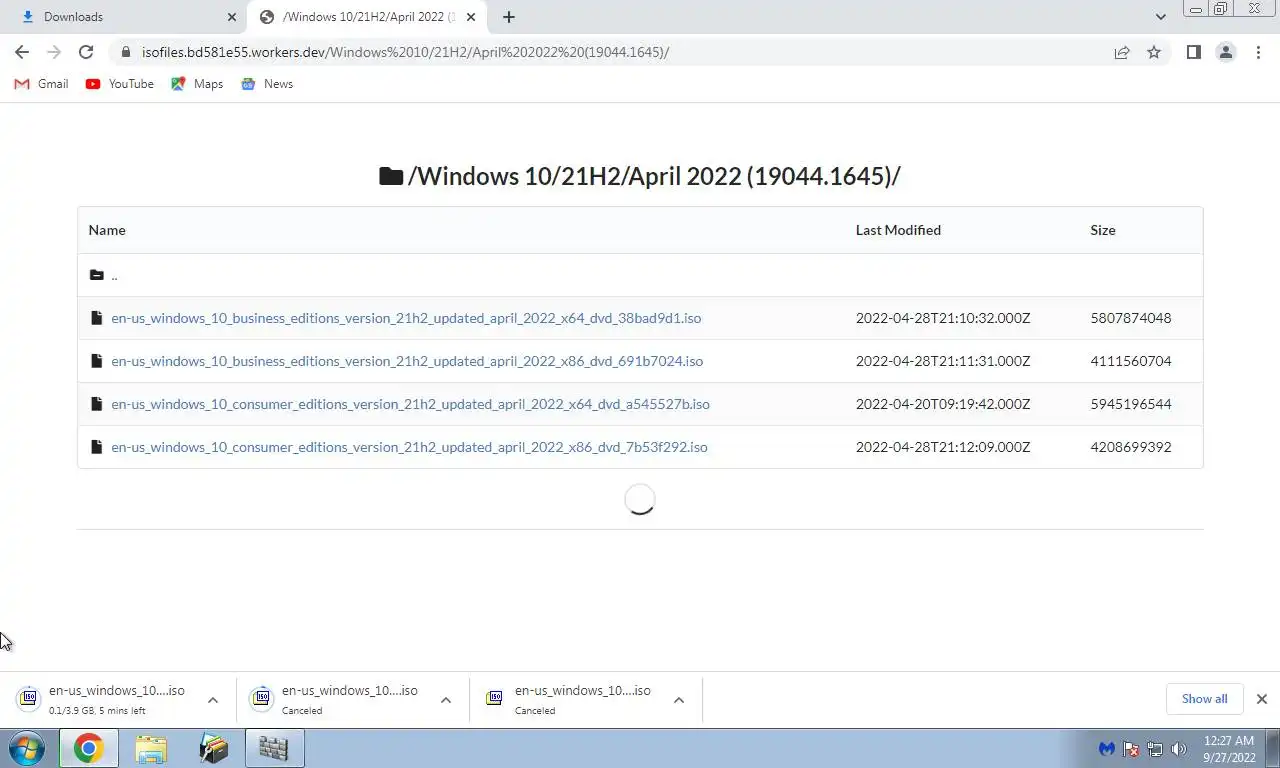Close the Windows 10/21H2 tab
The image size is (1280, 768).
pos(471,17)
